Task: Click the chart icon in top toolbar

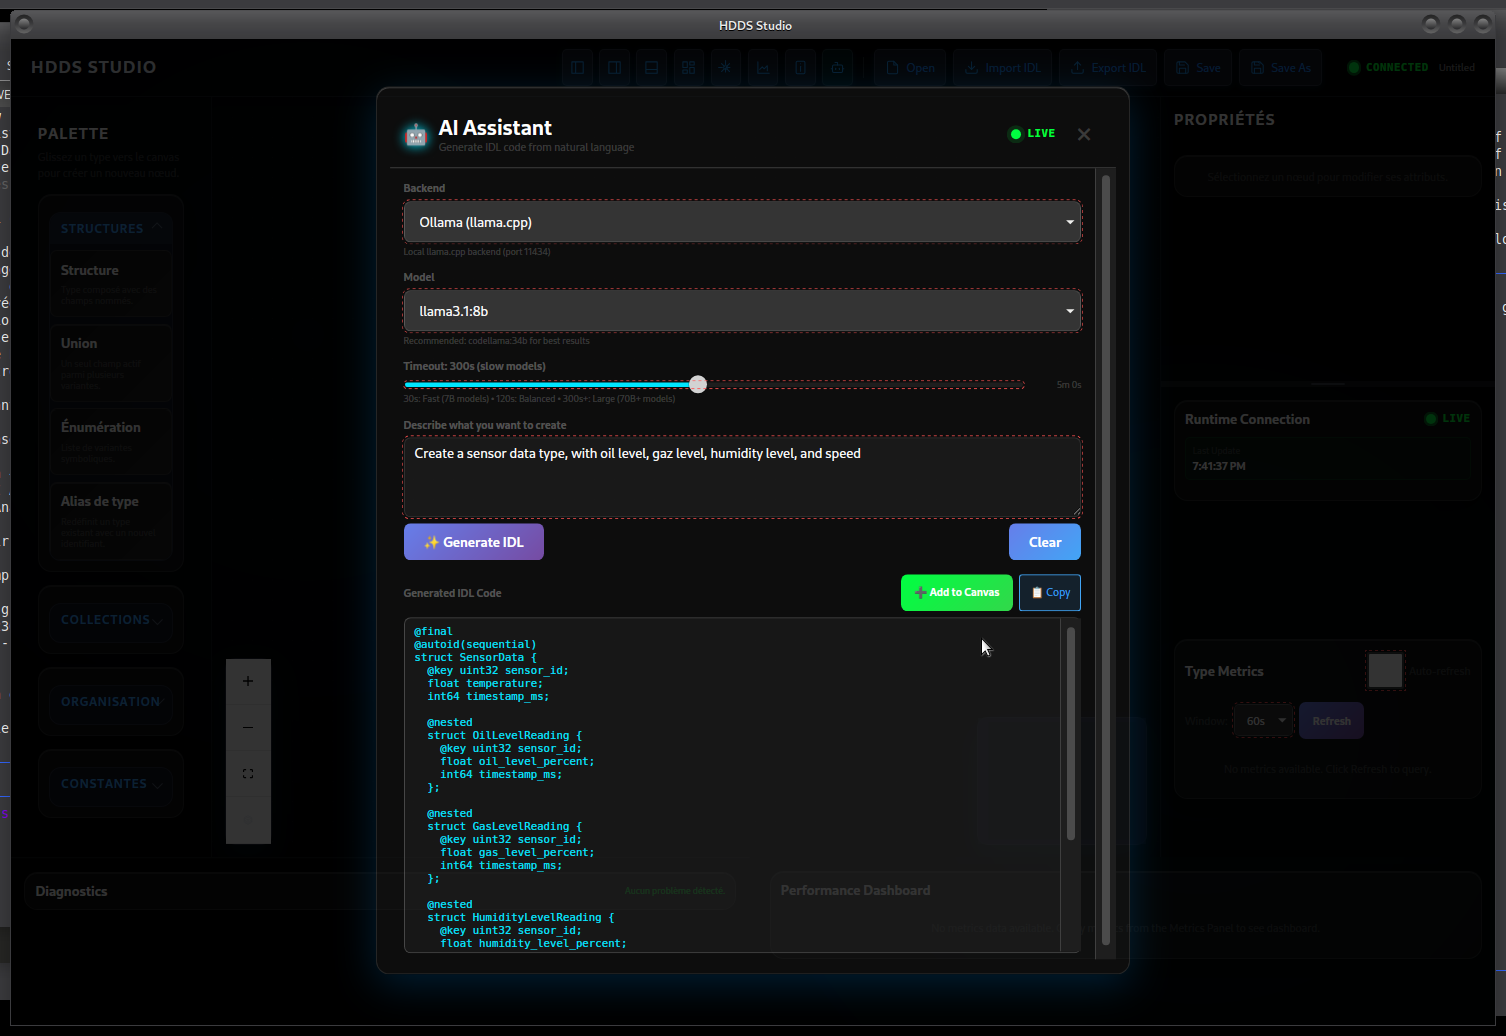Action: [x=763, y=68]
